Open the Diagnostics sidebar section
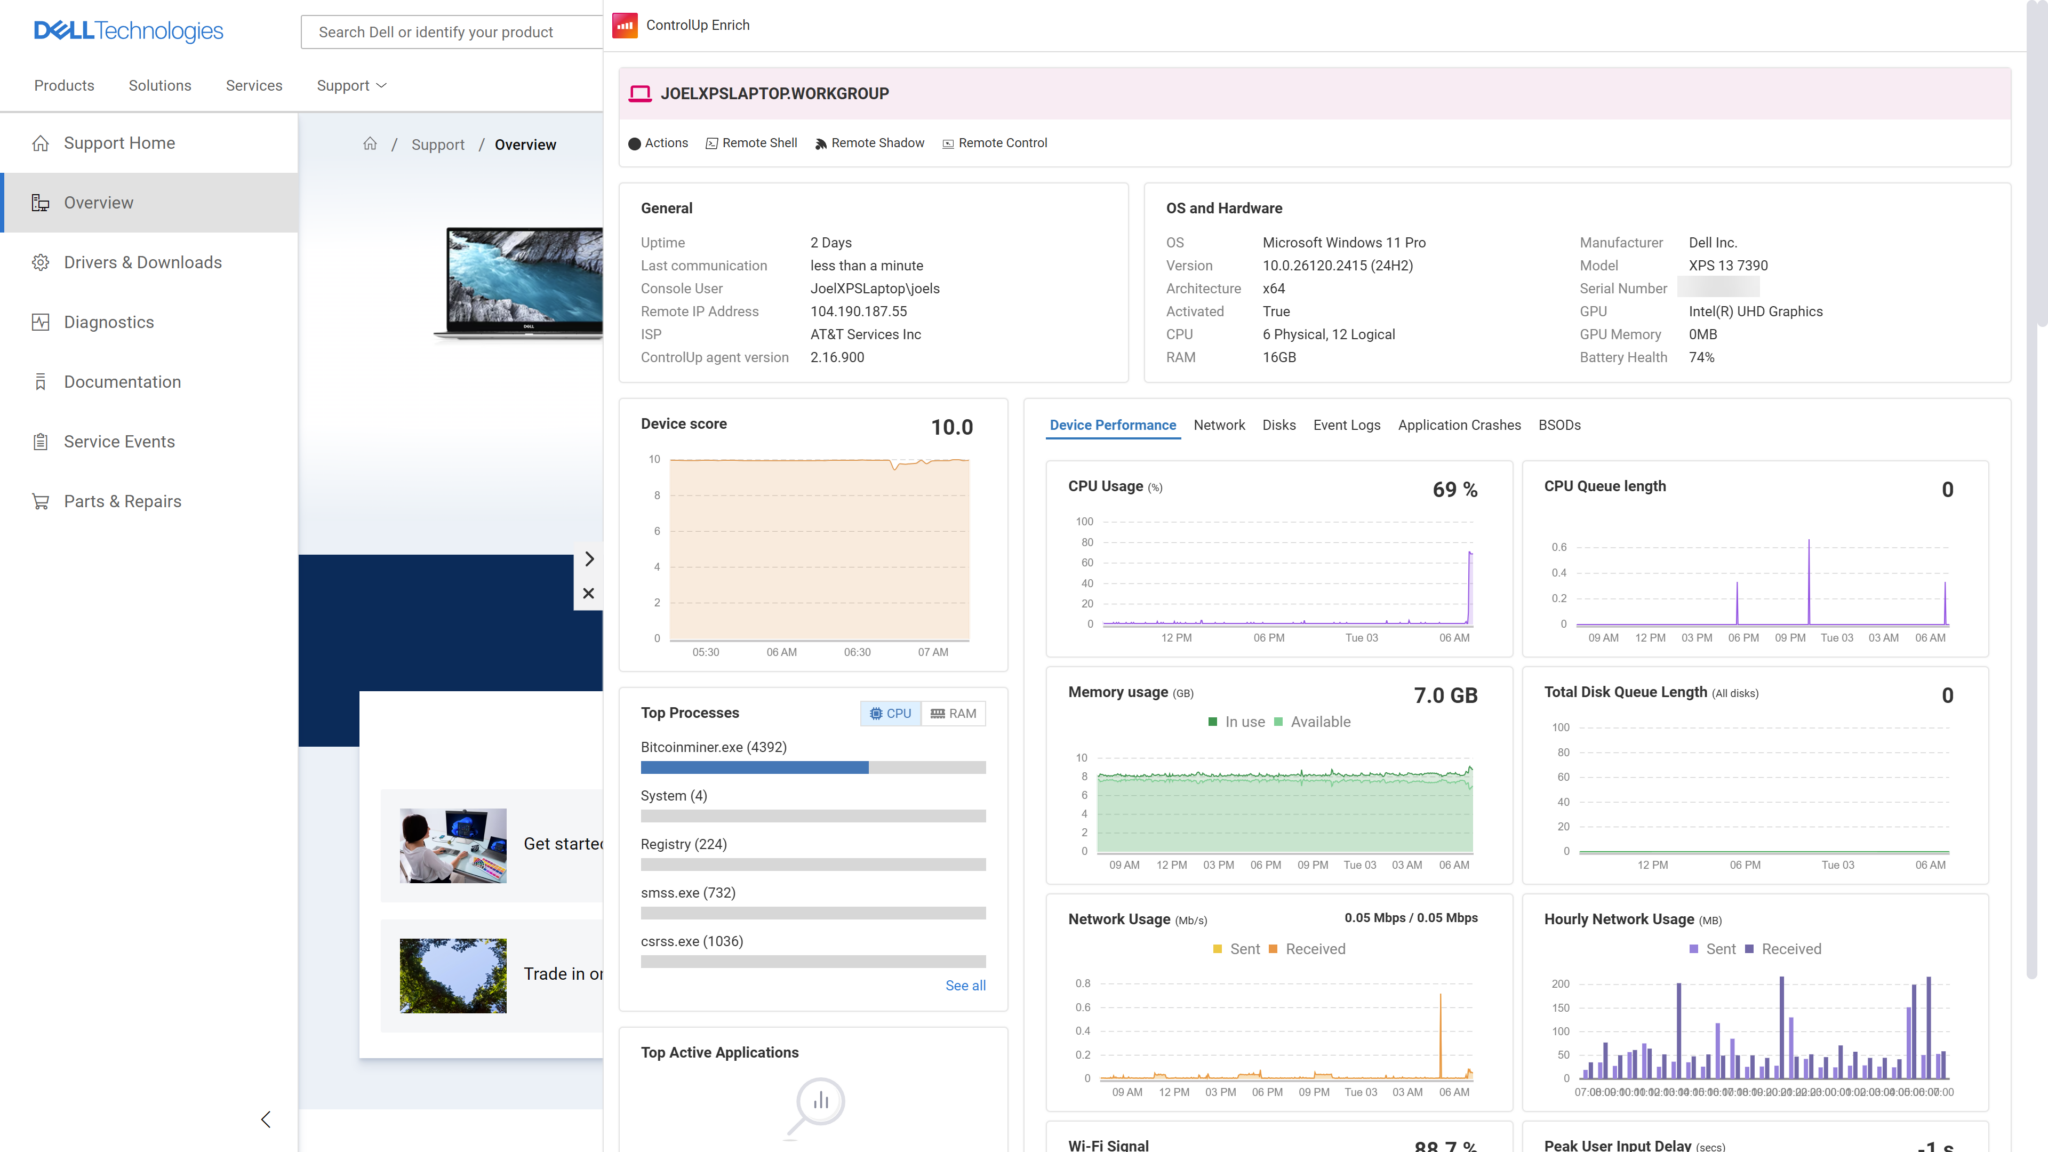The height and width of the screenshot is (1152, 2048). click(x=107, y=321)
